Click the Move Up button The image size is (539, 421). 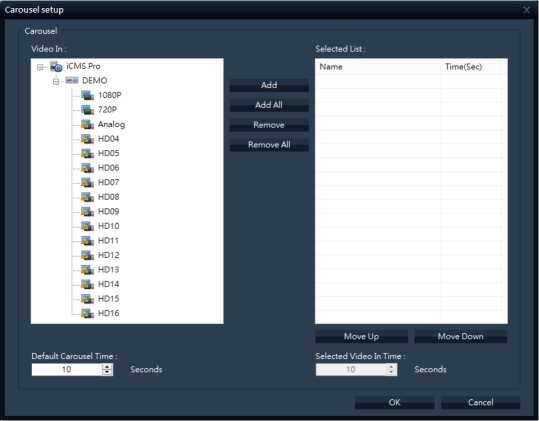(x=361, y=336)
